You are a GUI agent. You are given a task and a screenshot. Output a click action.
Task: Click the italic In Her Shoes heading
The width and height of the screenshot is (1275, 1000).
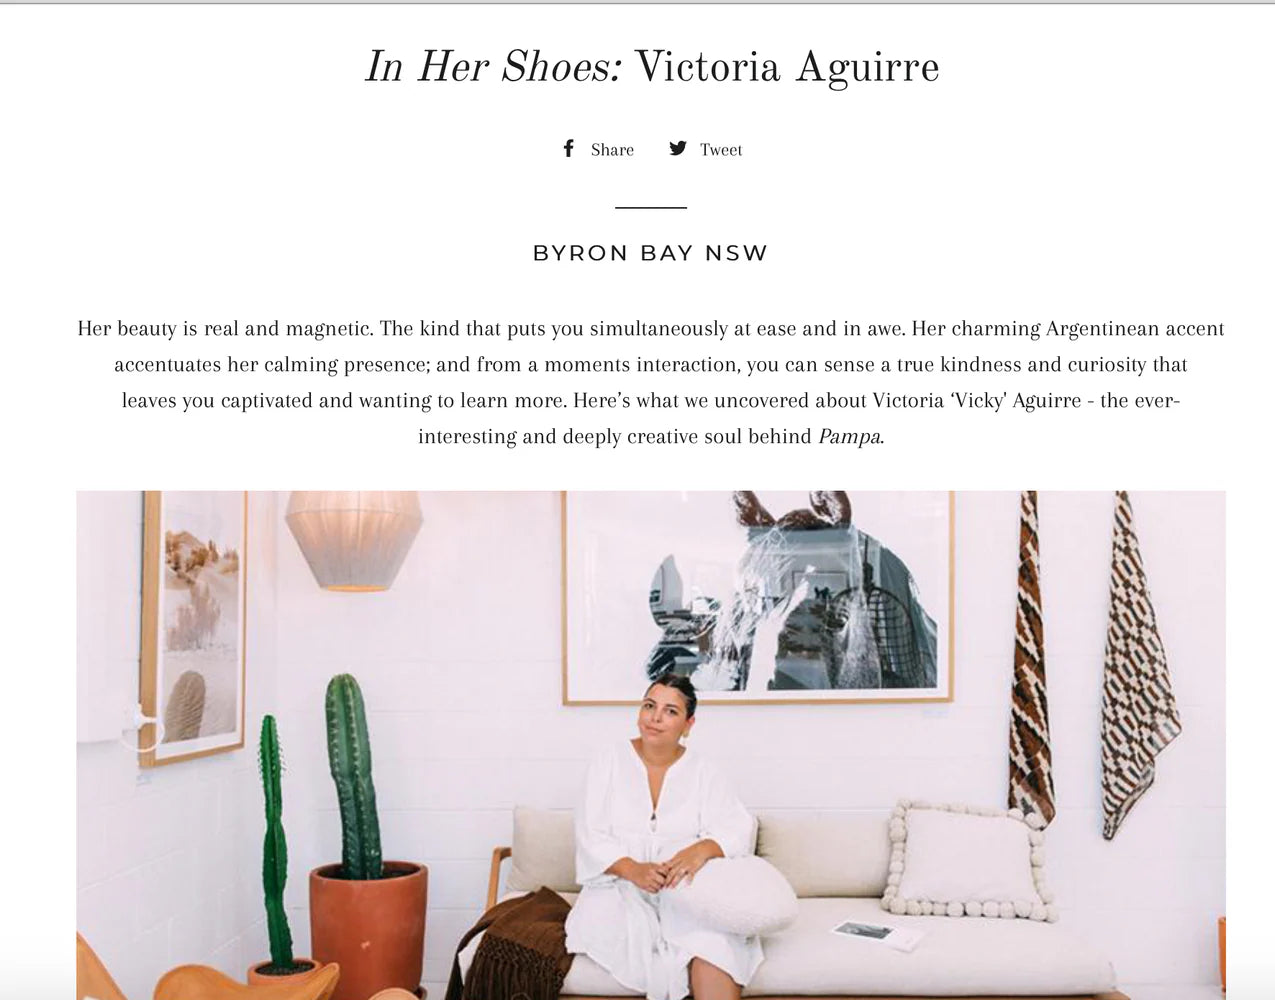click(x=494, y=67)
